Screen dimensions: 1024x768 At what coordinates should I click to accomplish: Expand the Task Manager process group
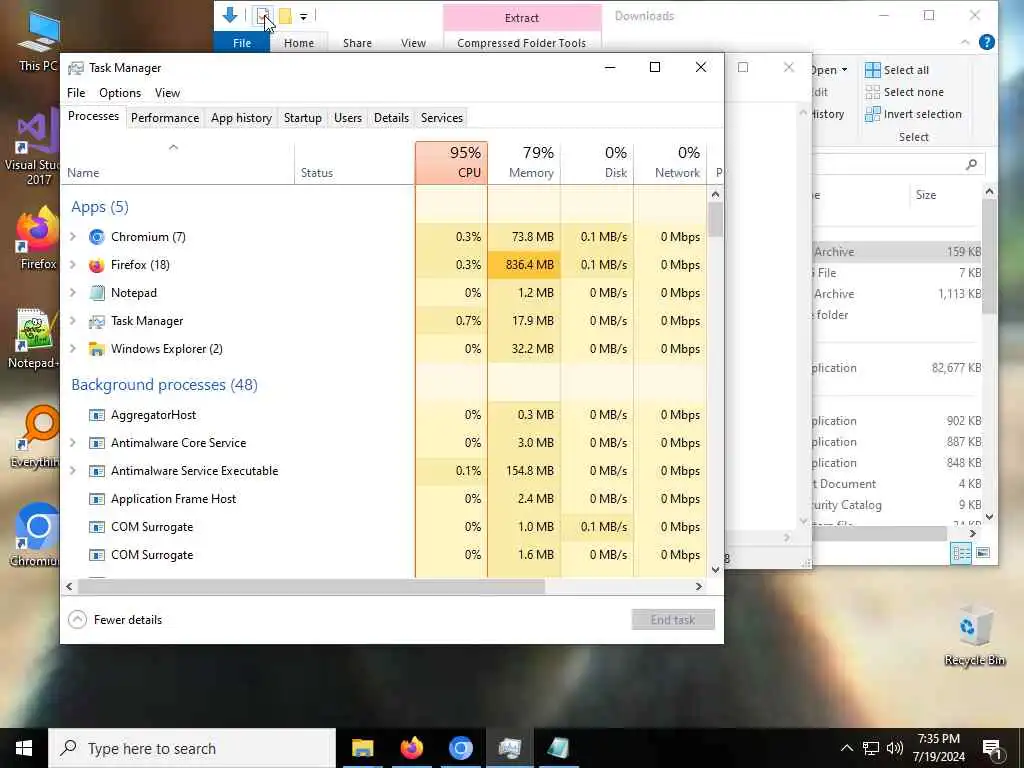73,321
